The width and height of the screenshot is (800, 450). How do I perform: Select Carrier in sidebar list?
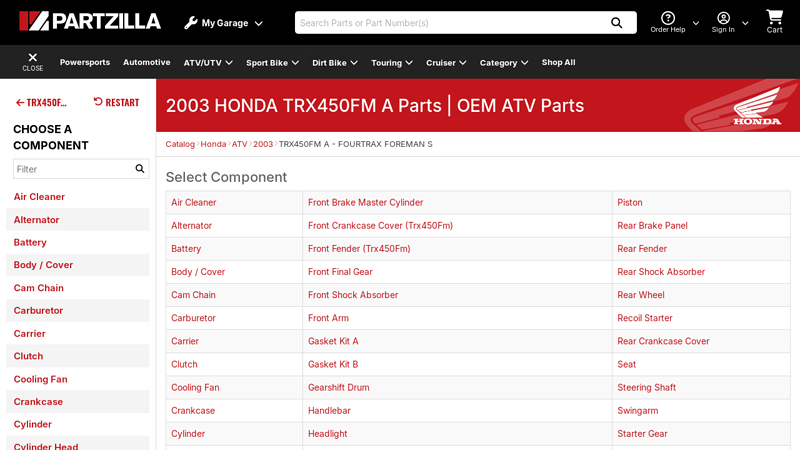pyautogui.click(x=30, y=333)
